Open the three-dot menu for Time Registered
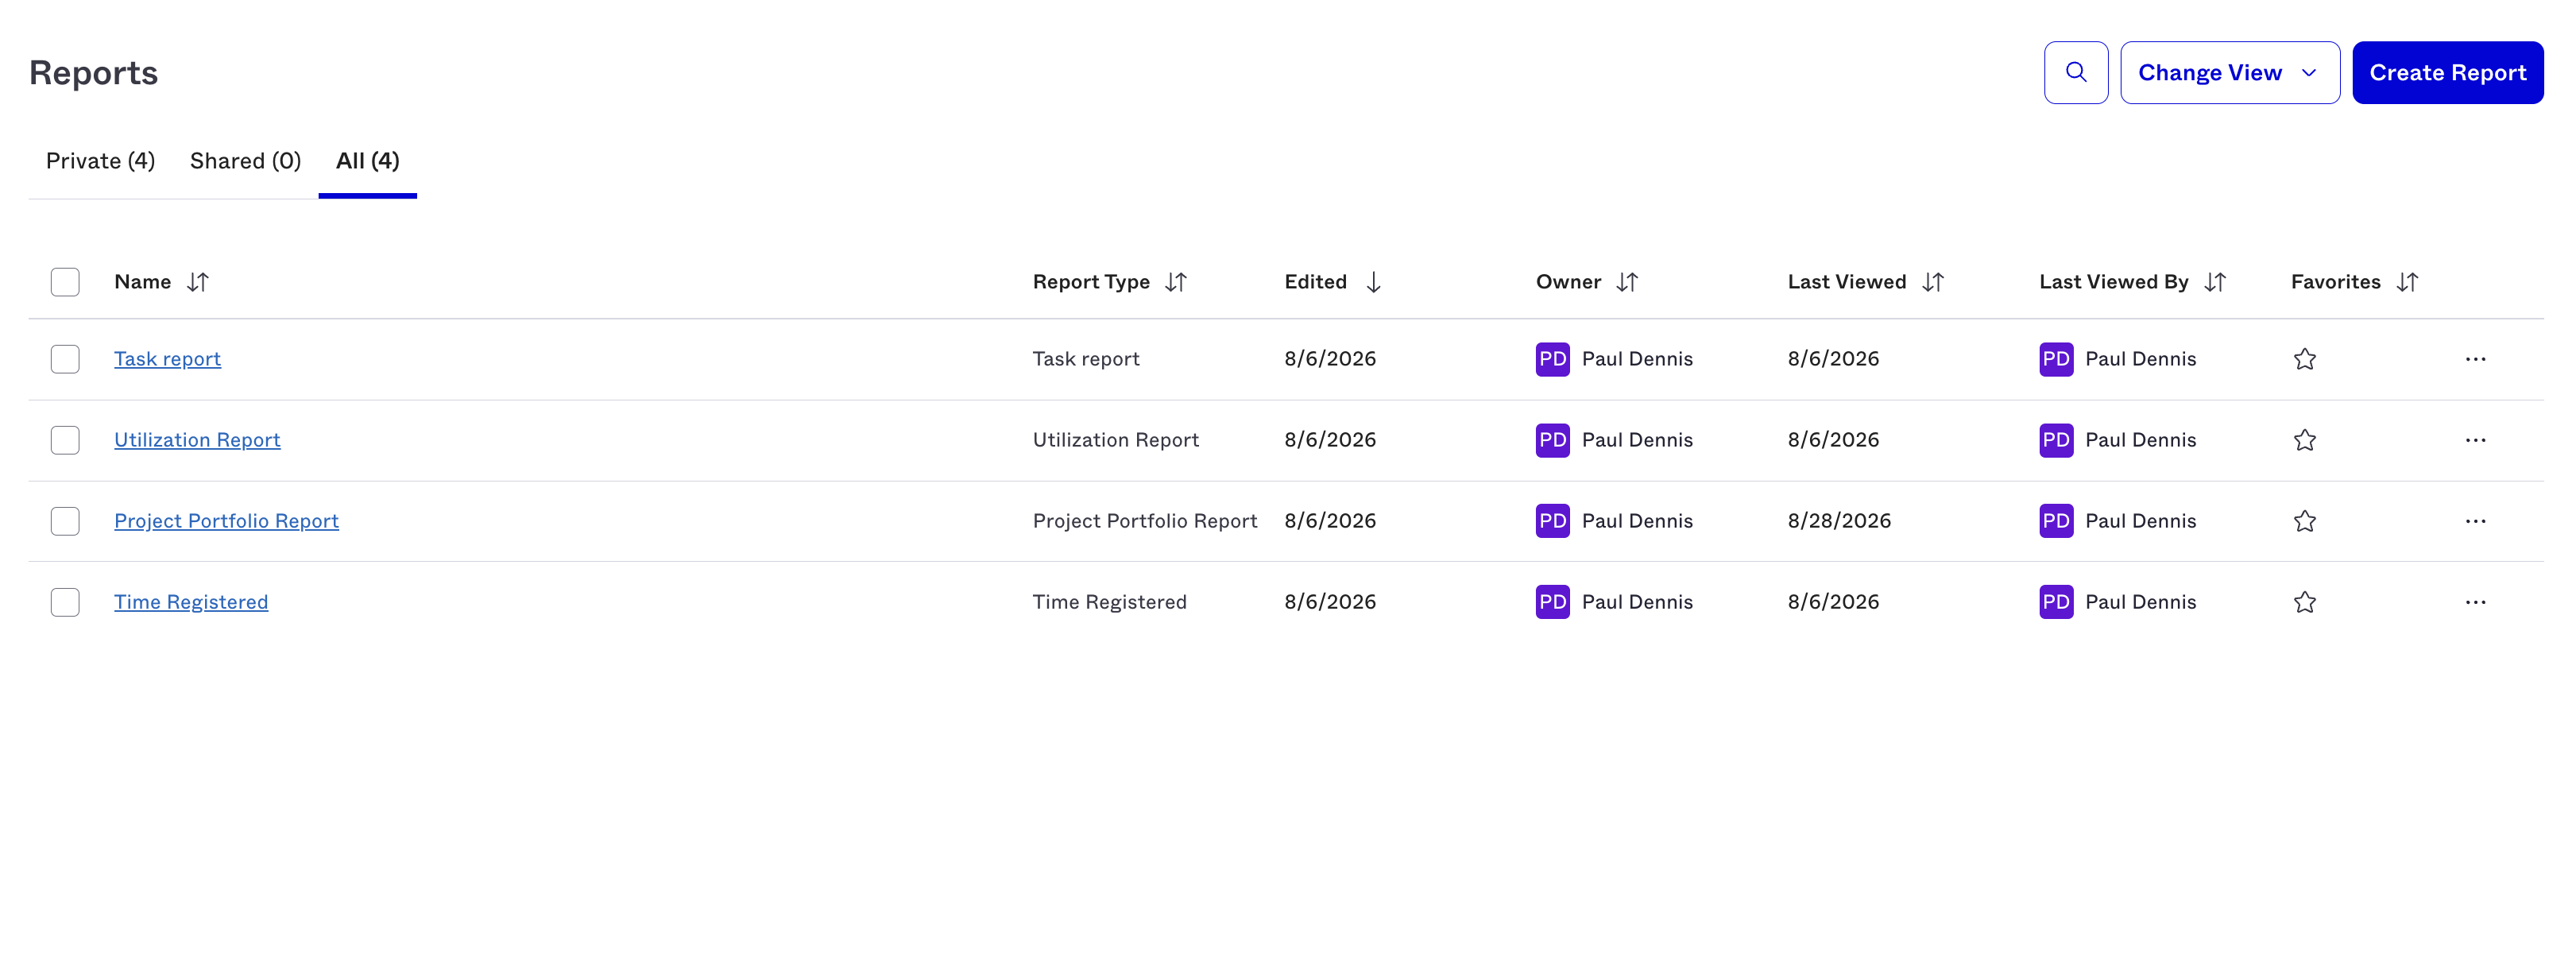Viewport: 2576px width, 971px height. pos(2475,602)
